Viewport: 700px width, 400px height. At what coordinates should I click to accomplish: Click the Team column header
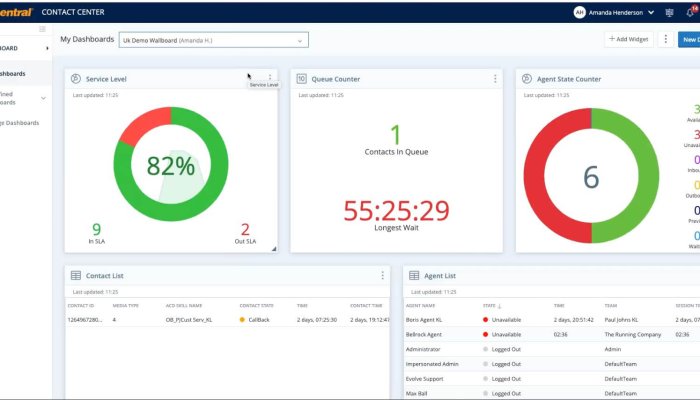tap(611, 306)
